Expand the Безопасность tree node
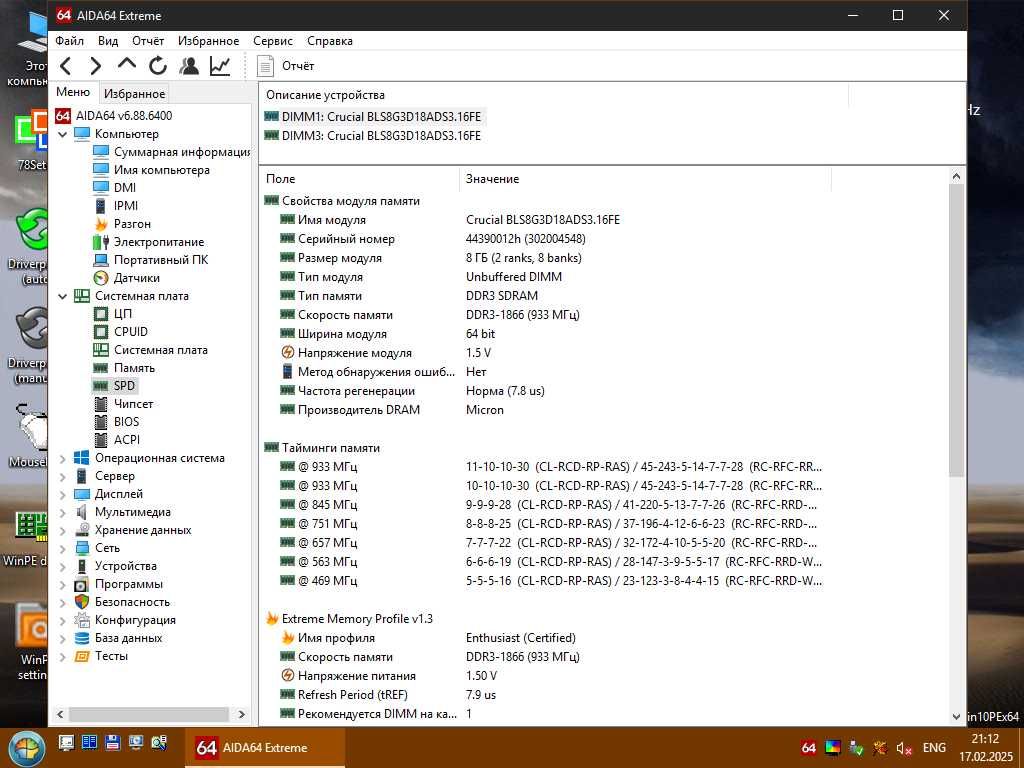The height and width of the screenshot is (768, 1024). [63, 602]
